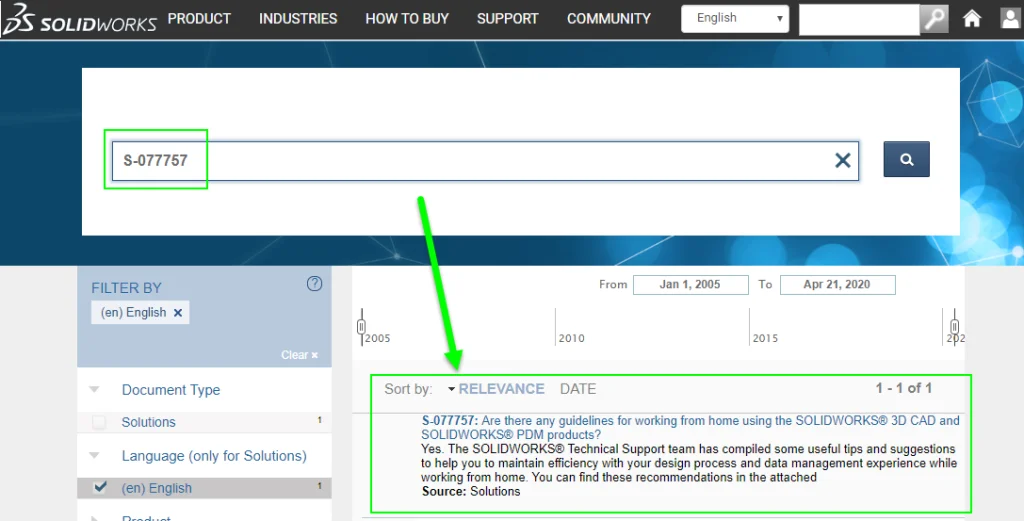
Task: Click the left 2005 timeline slider handle
Action: 362,326
